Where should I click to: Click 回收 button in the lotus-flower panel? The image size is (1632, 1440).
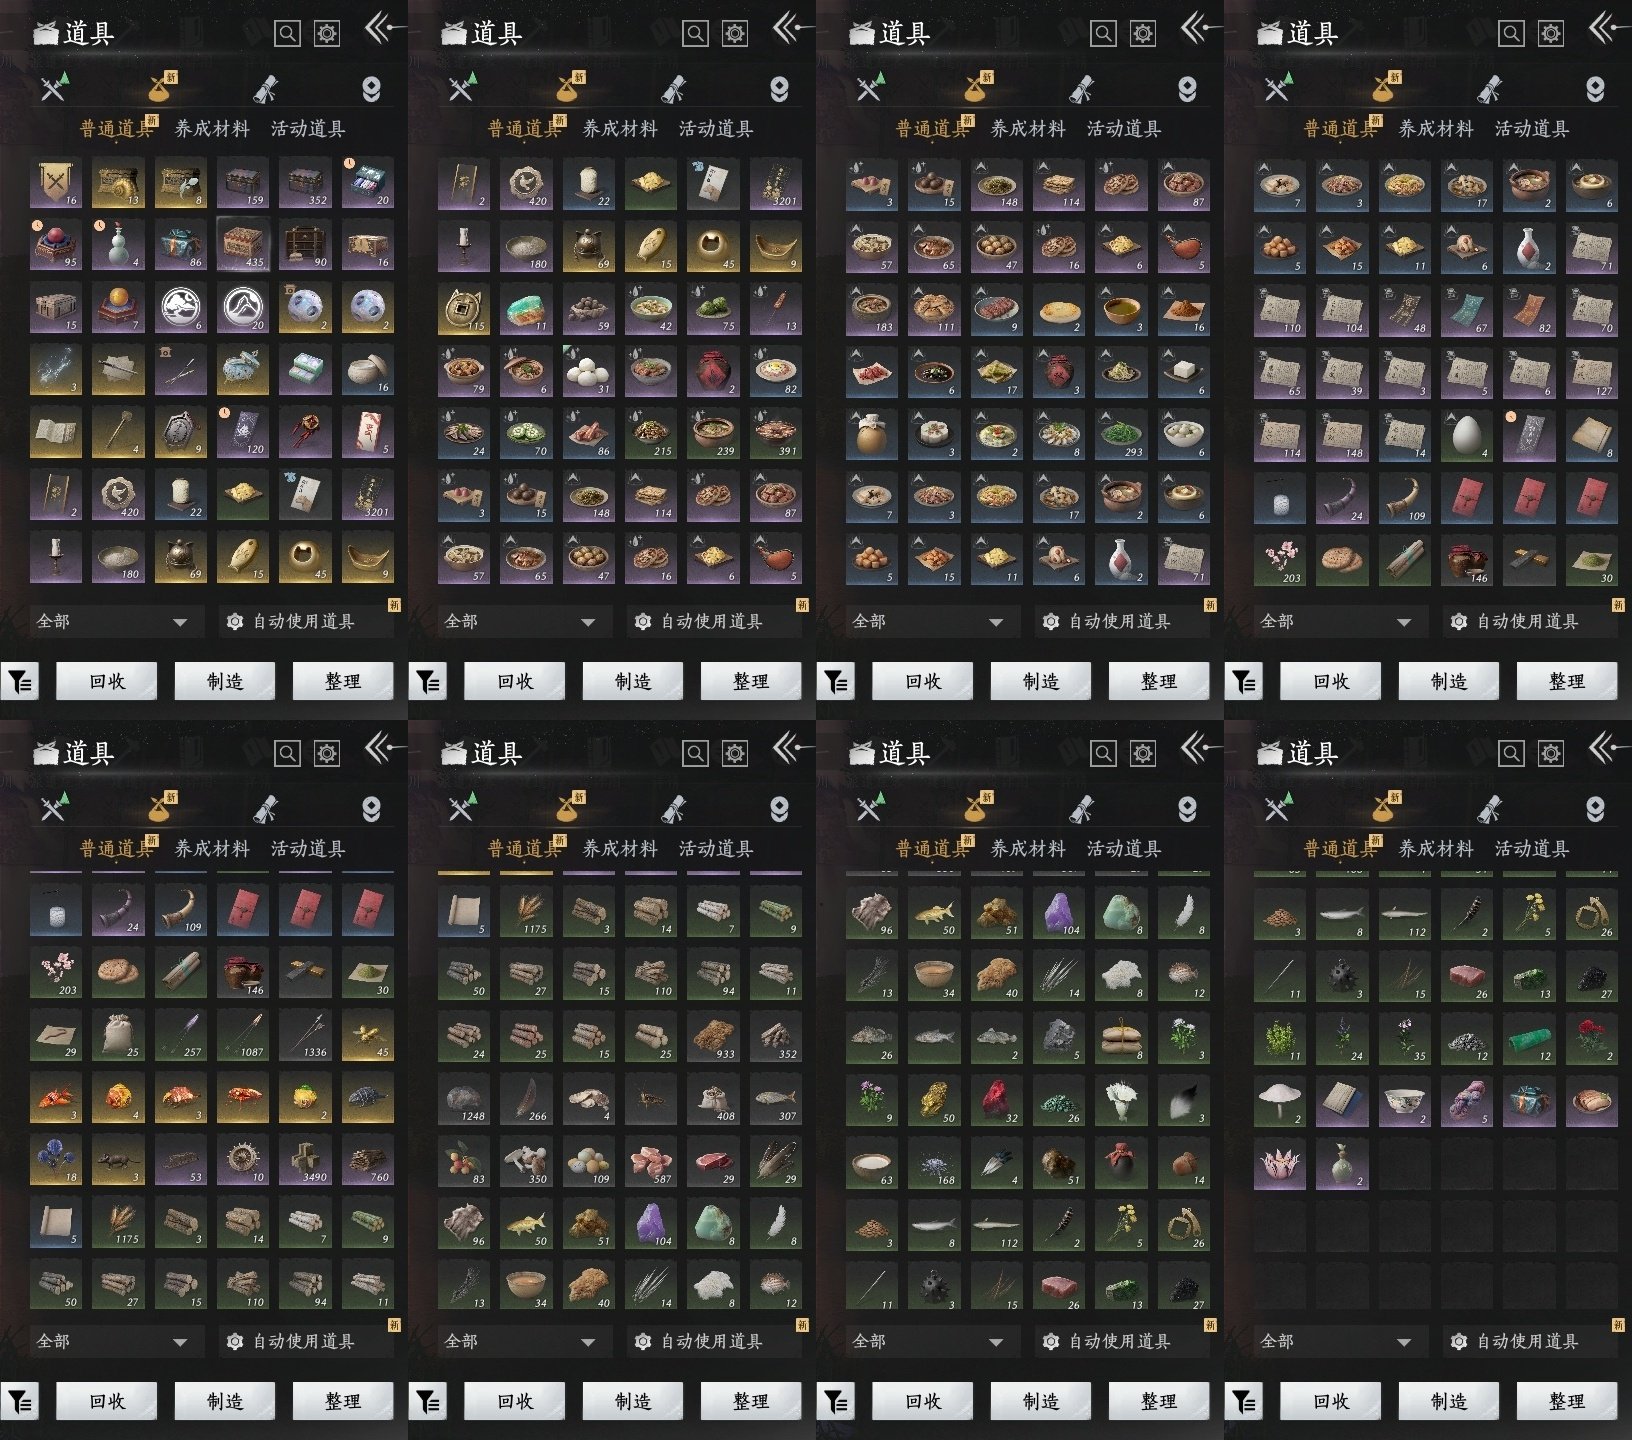tap(1330, 1401)
